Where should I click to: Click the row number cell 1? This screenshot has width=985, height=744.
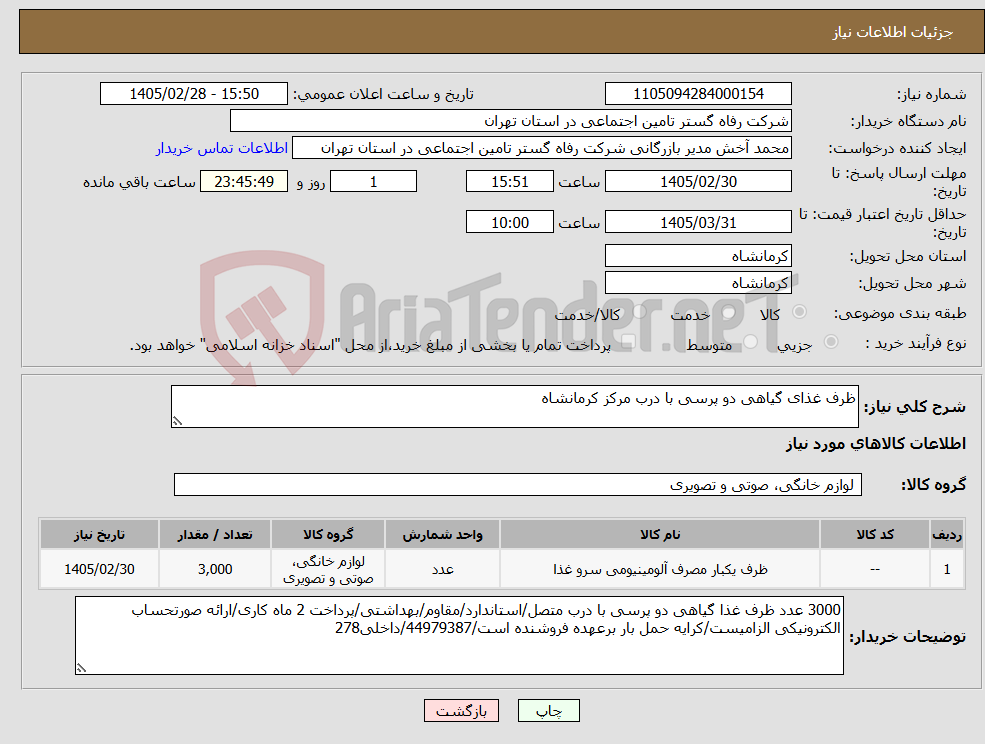pos(947,569)
